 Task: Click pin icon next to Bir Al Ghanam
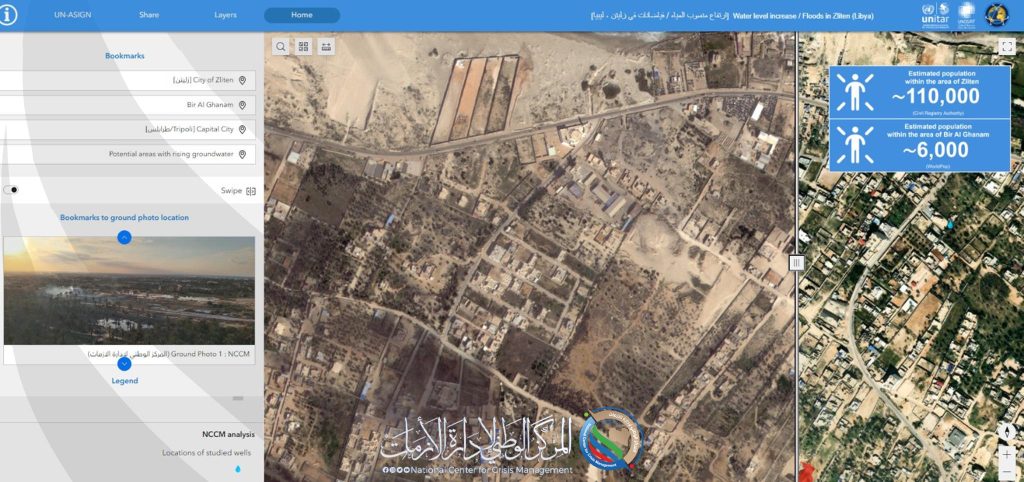[242, 105]
